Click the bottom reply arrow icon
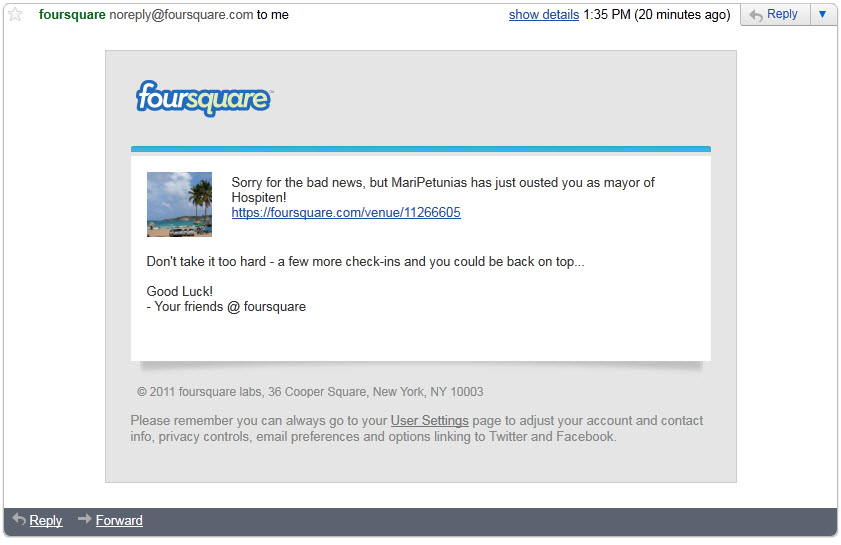 [19, 519]
